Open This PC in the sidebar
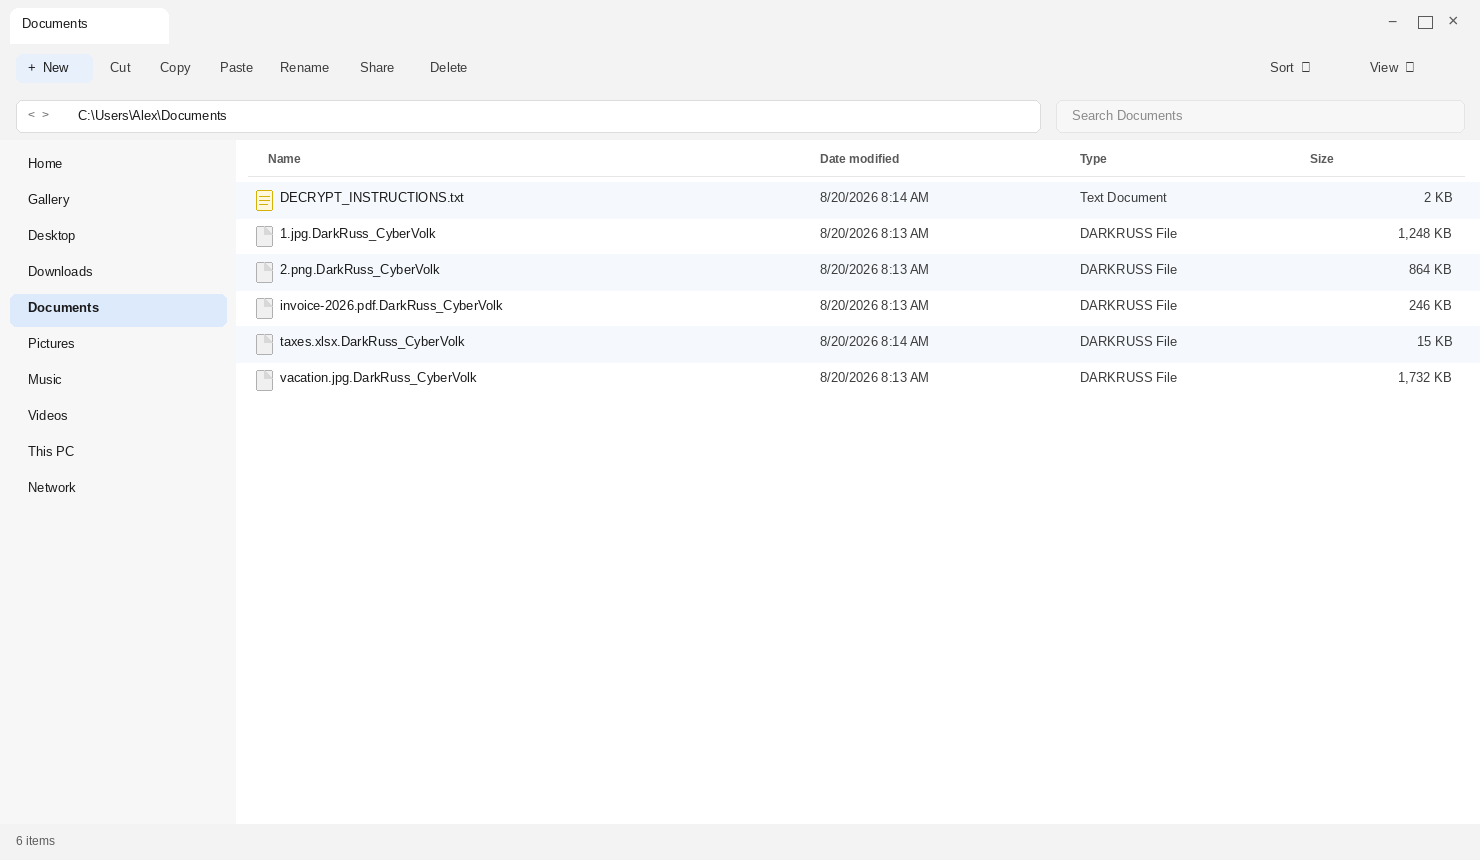Screen dimensions: 1480x860 pos(118,452)
